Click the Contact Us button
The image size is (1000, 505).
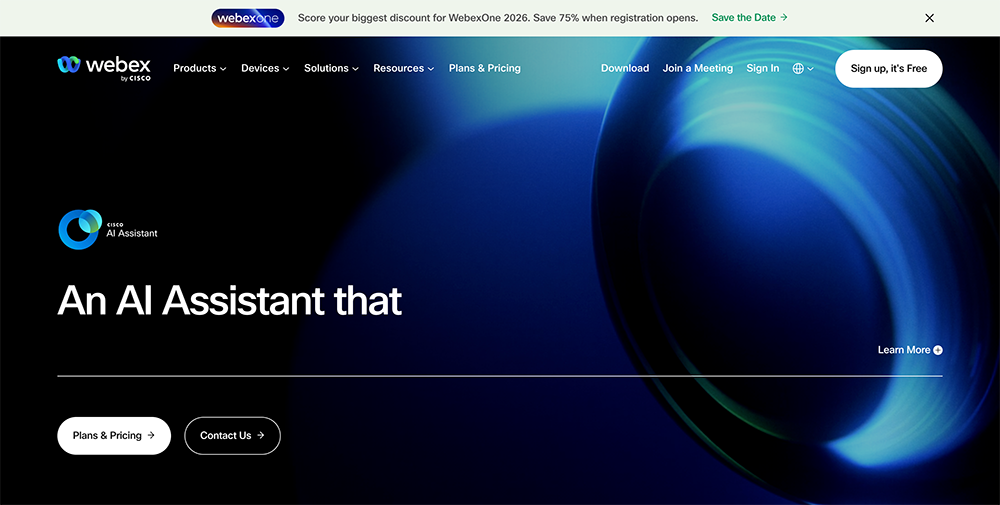(x=232, y=435)
